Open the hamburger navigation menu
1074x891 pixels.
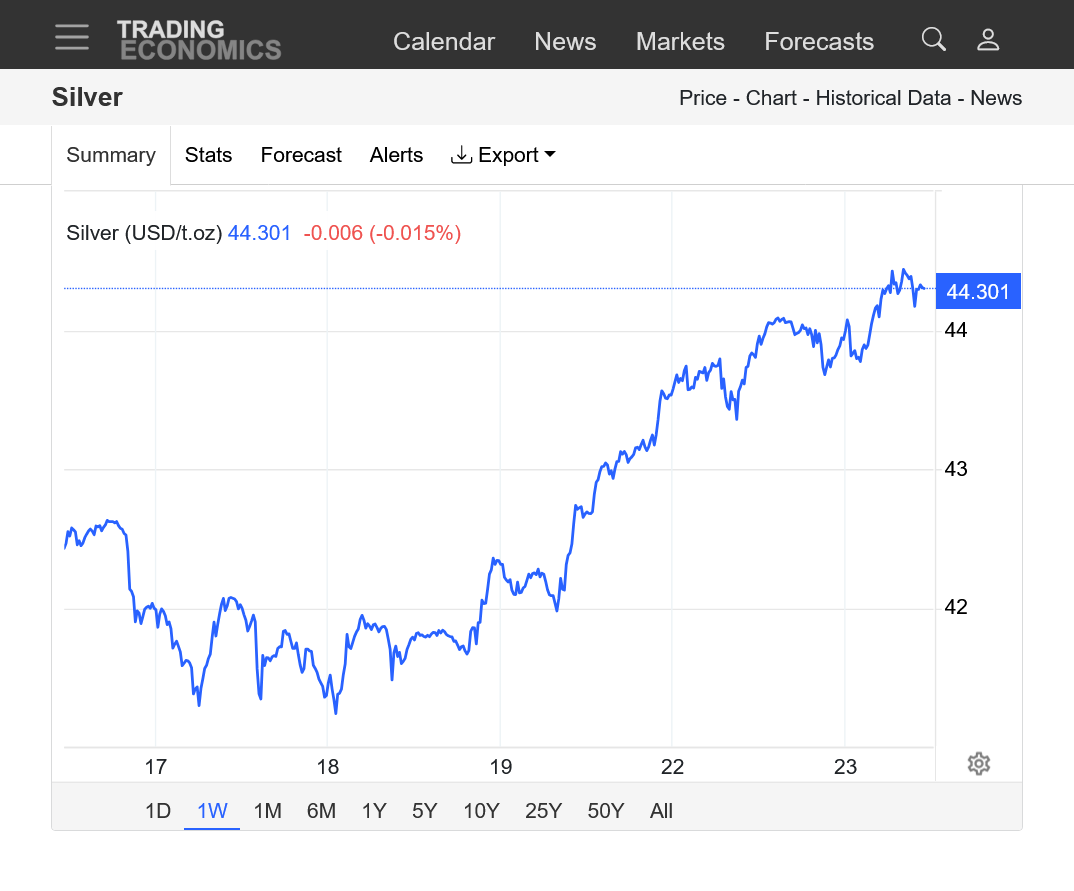point(72,38)
